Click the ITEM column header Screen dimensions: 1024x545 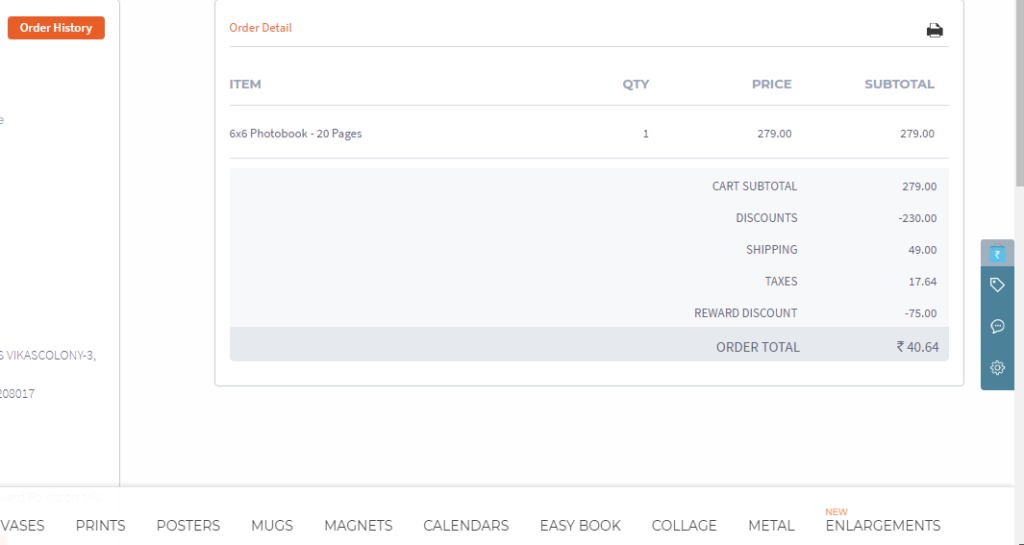[x=246, y=84]
